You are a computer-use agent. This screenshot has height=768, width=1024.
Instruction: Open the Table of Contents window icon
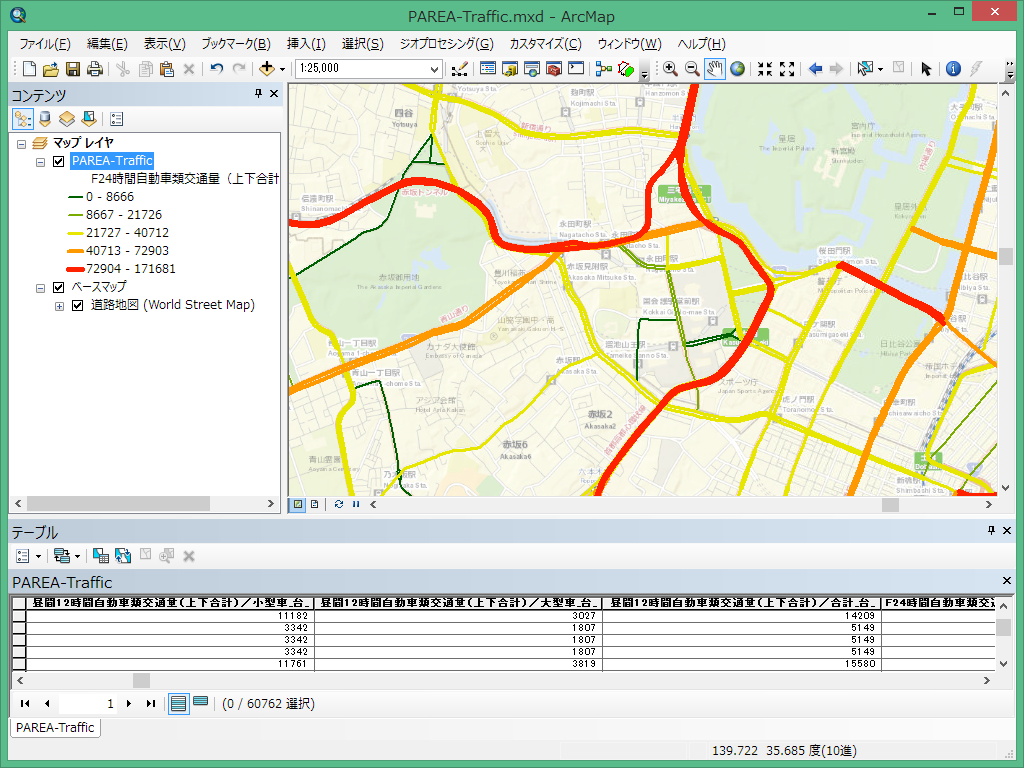[488, 69]
